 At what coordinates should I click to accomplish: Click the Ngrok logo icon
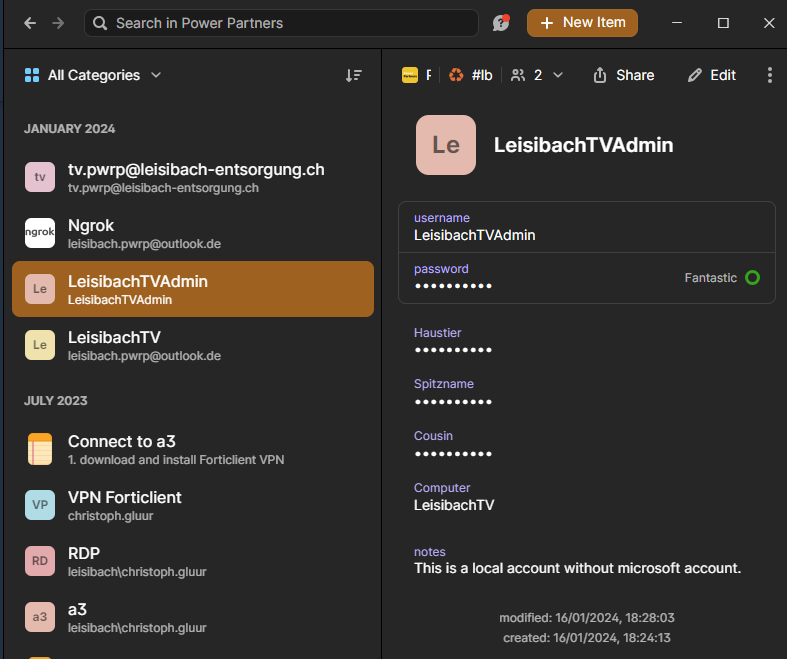(40, 233)
